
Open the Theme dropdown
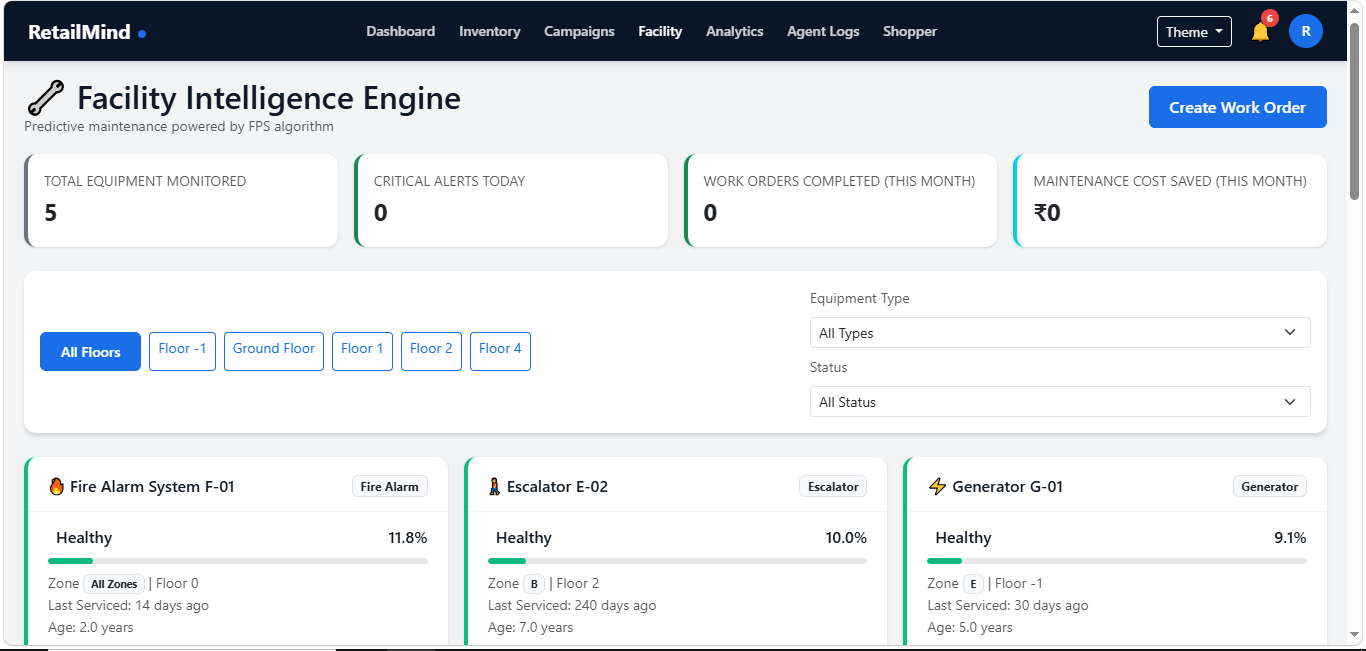[x=1194, y=32]
